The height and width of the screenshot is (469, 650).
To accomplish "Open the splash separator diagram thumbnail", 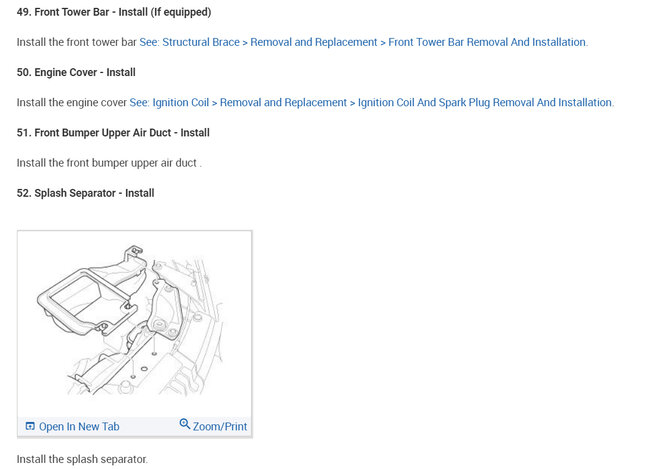I will point(134,324).
